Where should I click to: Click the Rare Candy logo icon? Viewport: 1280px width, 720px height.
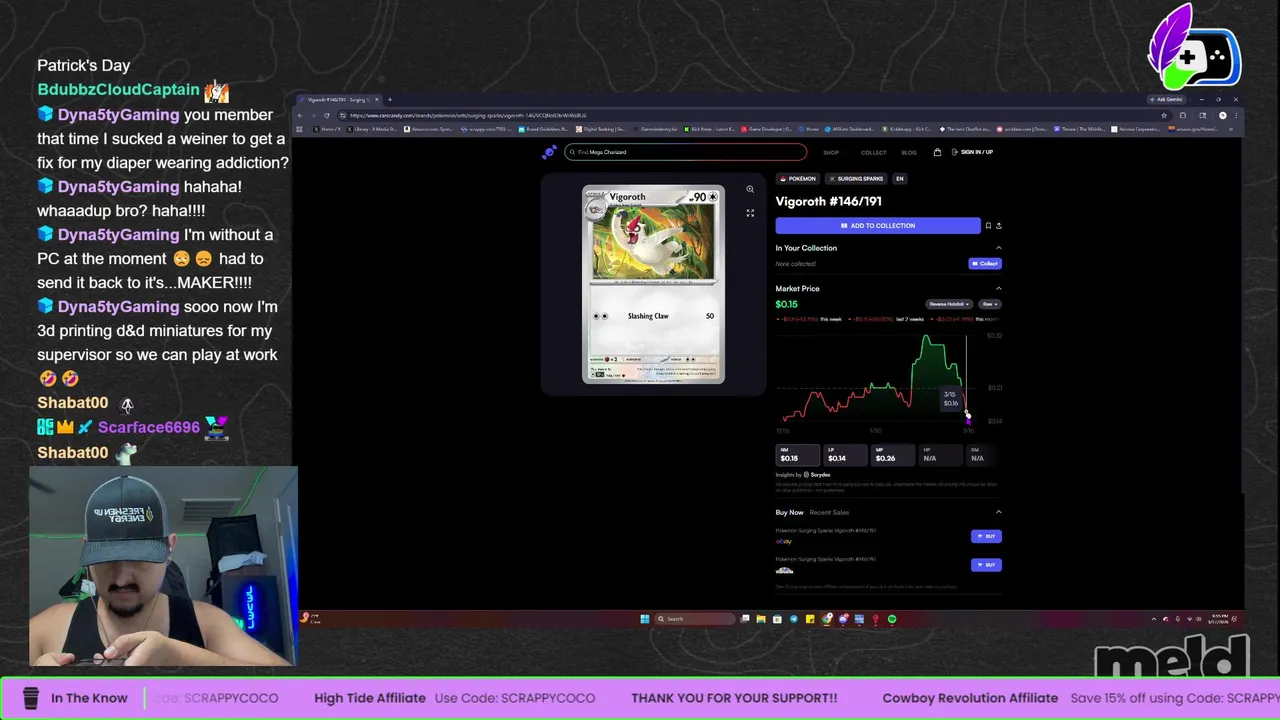pyautogui.click(x=549, y=152)
